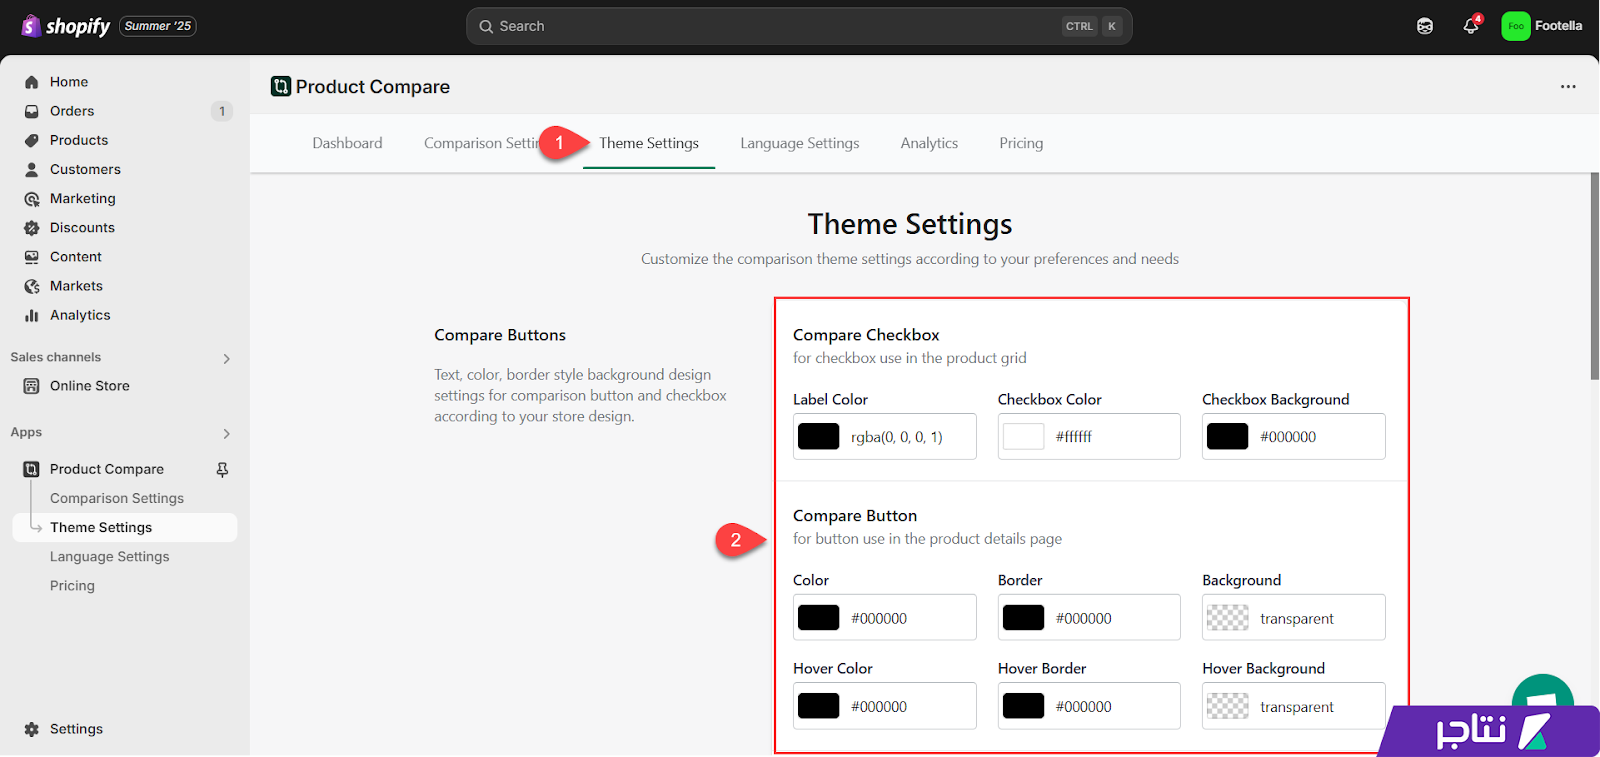
Task: Click the Hover Background transparent field
Action: point(1294,706)
